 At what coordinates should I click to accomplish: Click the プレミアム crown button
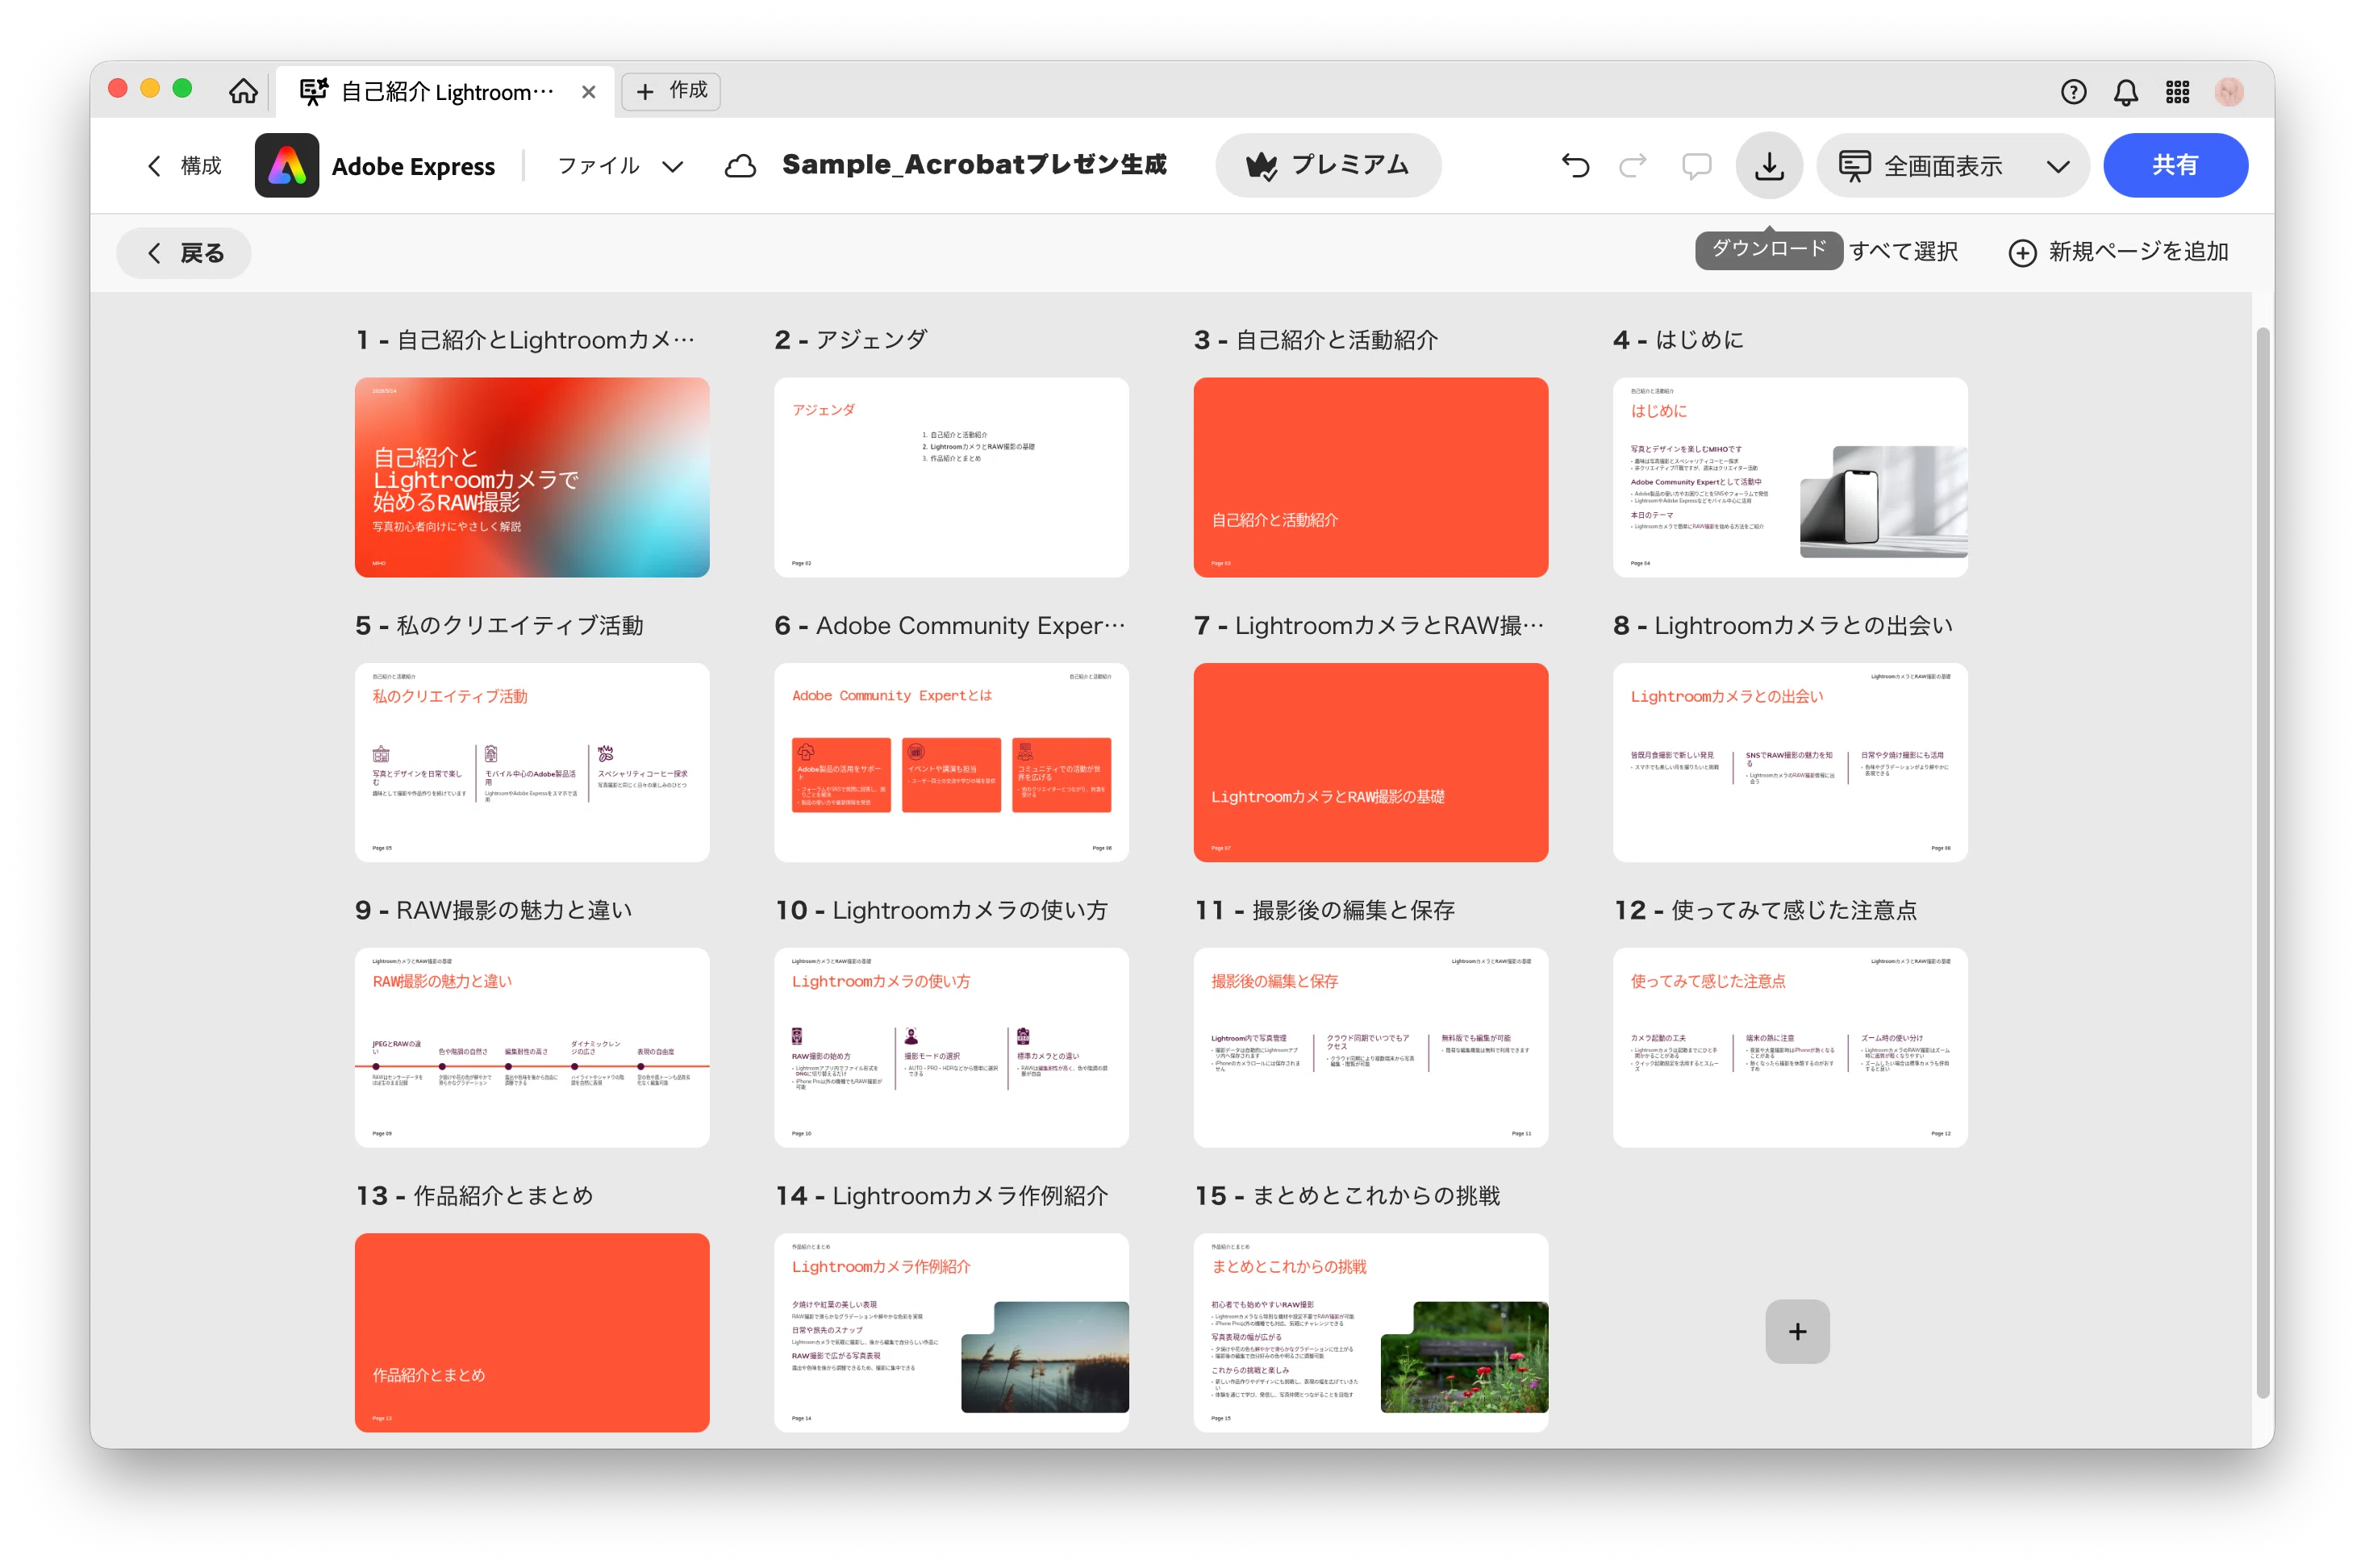tap(1327, 165)
